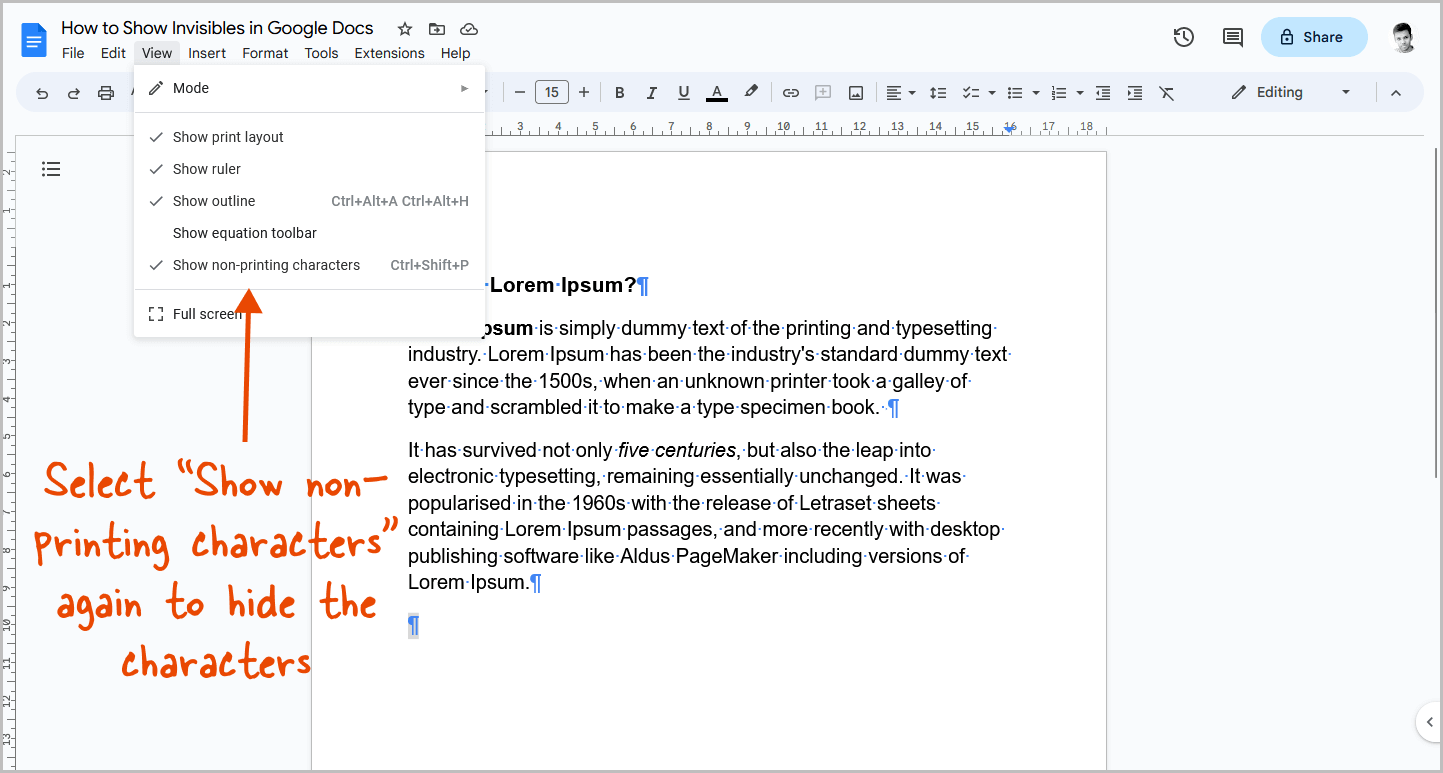Apply Italic formatting
The height and width of the screenshot is (773, 1443).
tap(651, 92)
